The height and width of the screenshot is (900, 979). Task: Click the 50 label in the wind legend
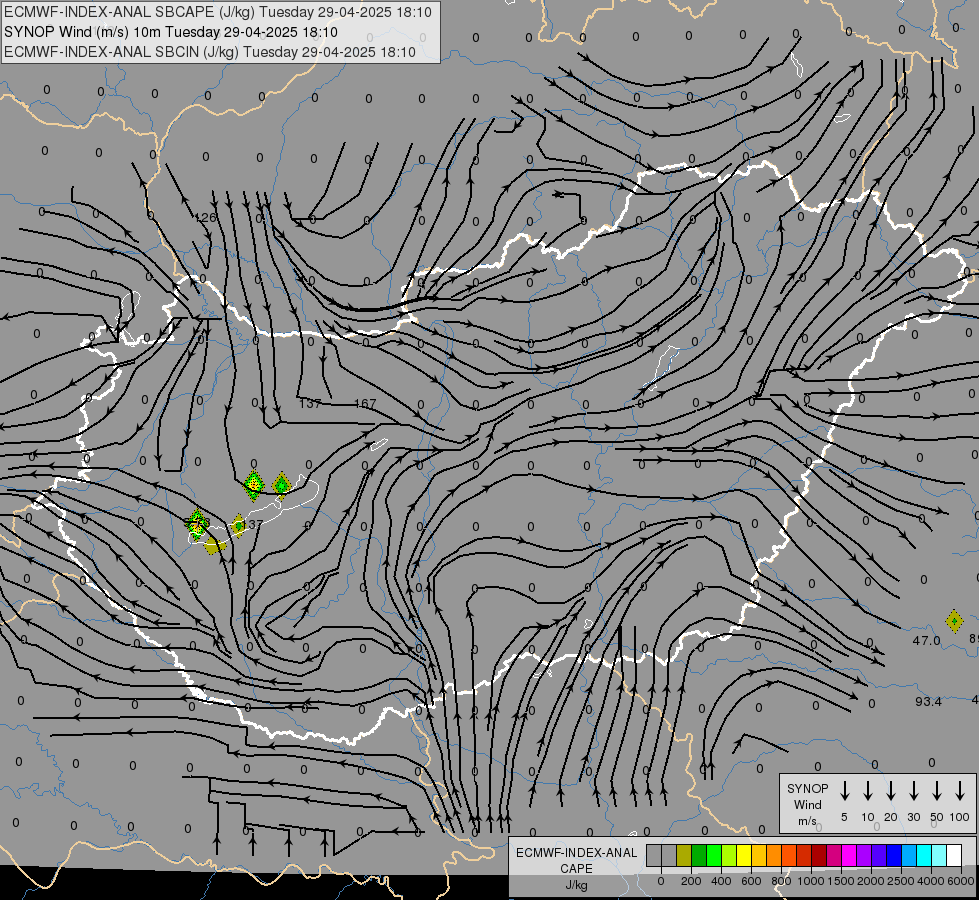tap(937, 817)
